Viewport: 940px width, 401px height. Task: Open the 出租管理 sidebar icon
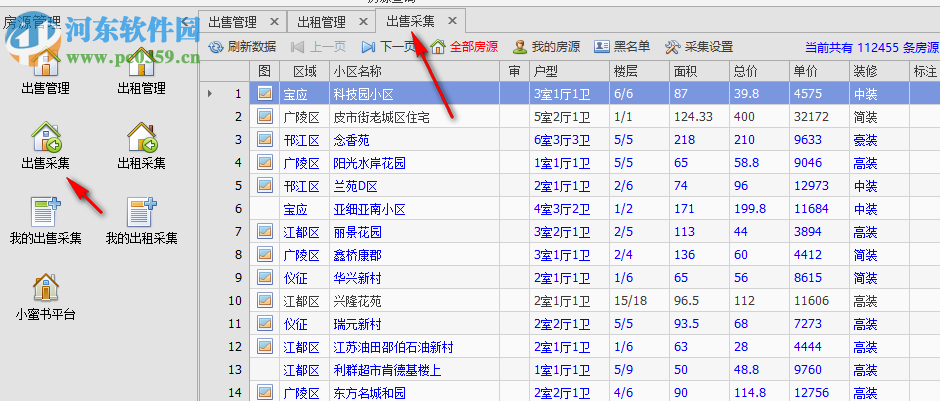coord(142,71)
